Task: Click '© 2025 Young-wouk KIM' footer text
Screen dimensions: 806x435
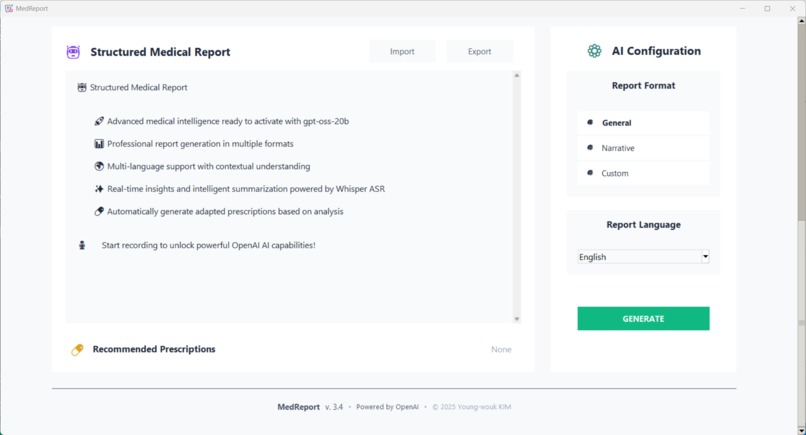Action: coord(472,407)
